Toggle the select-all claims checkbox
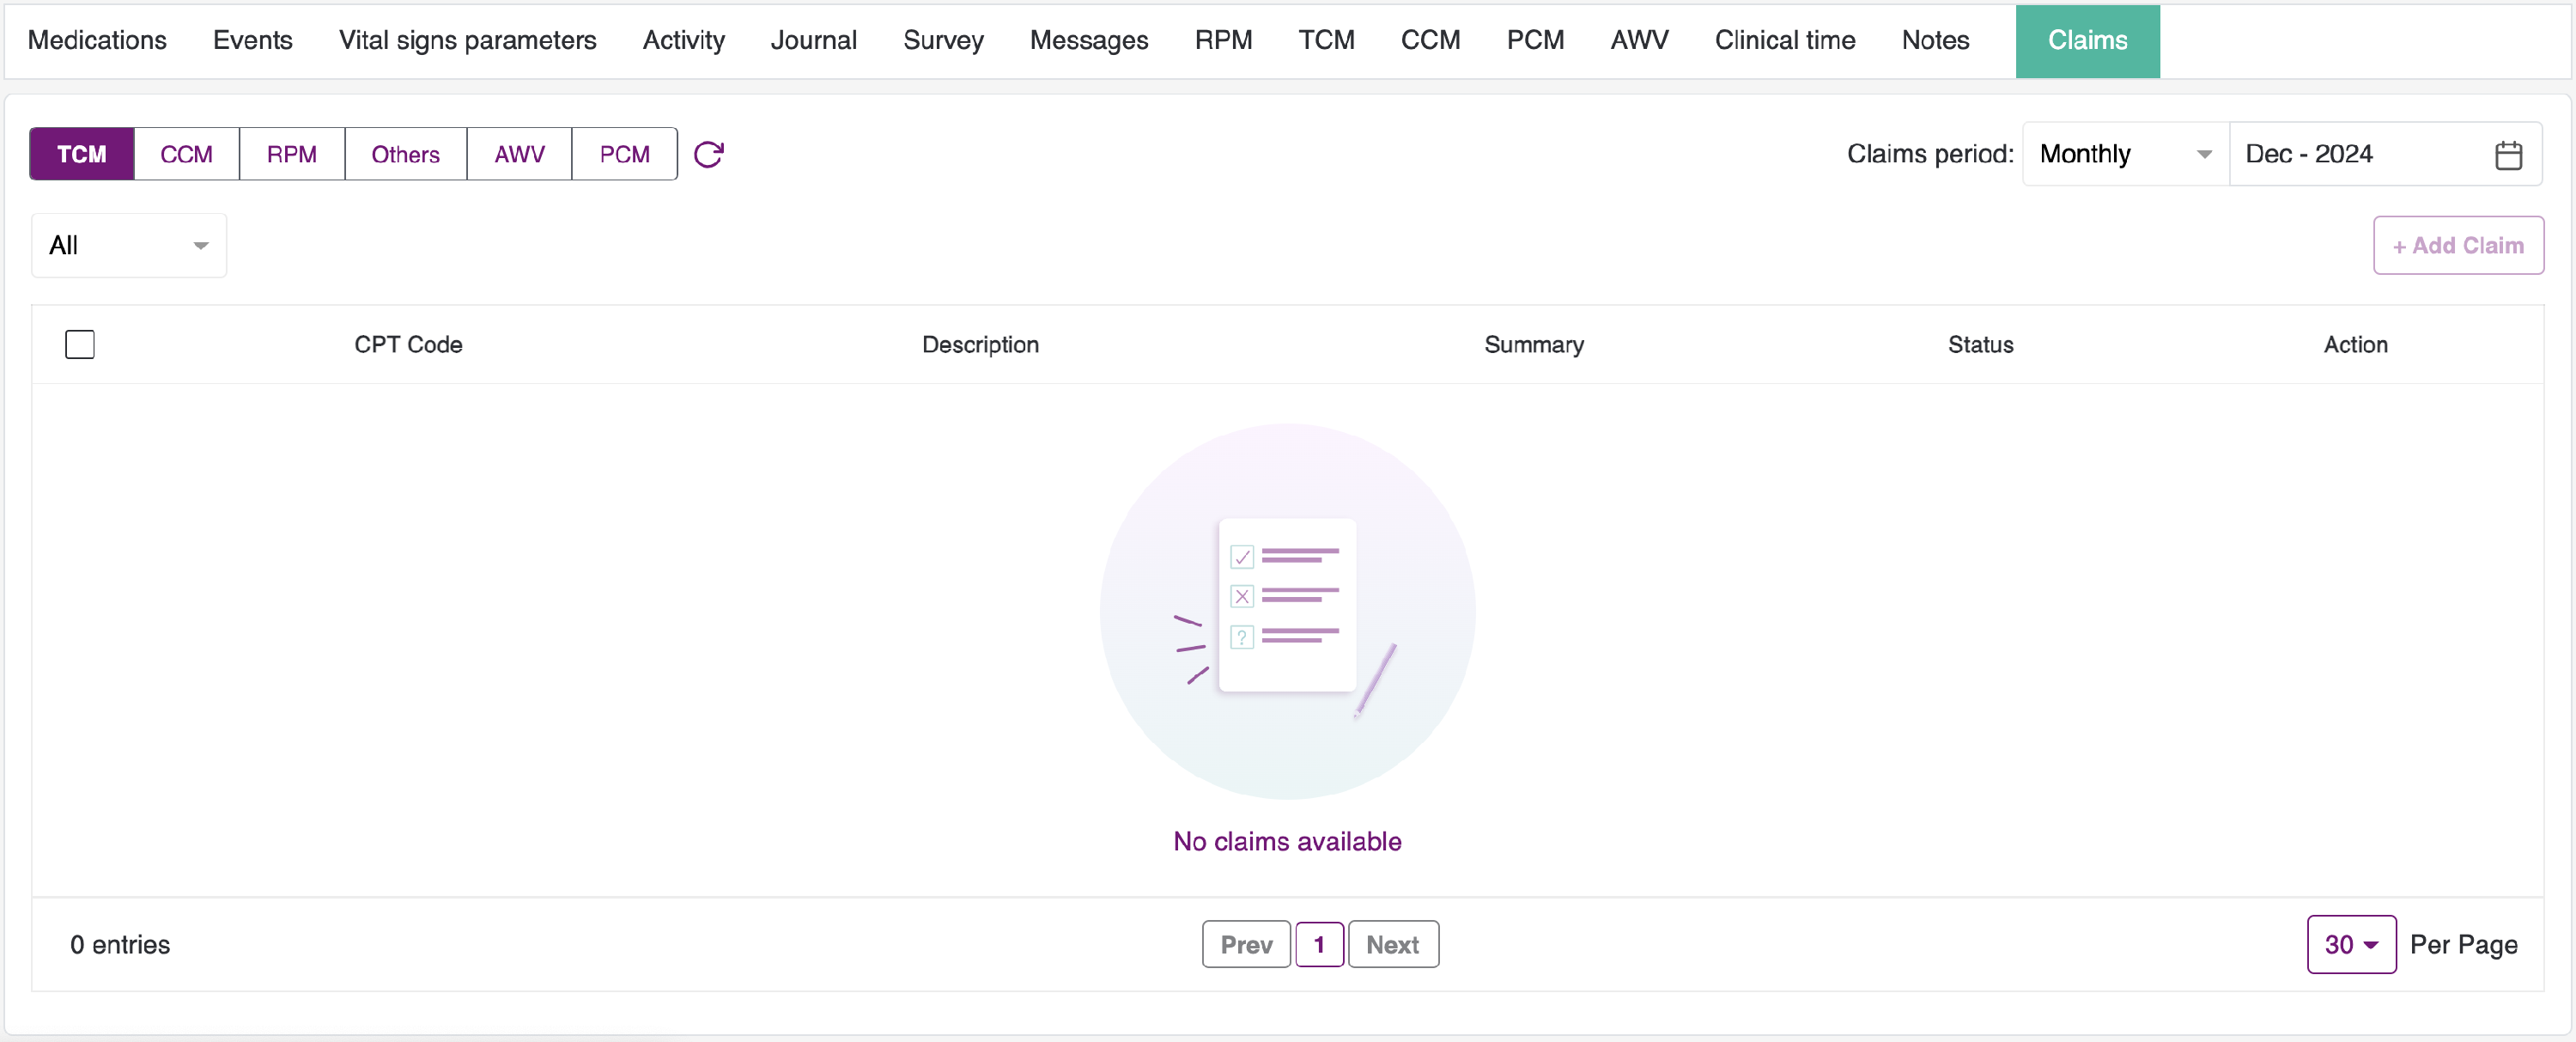 (80, 344)
